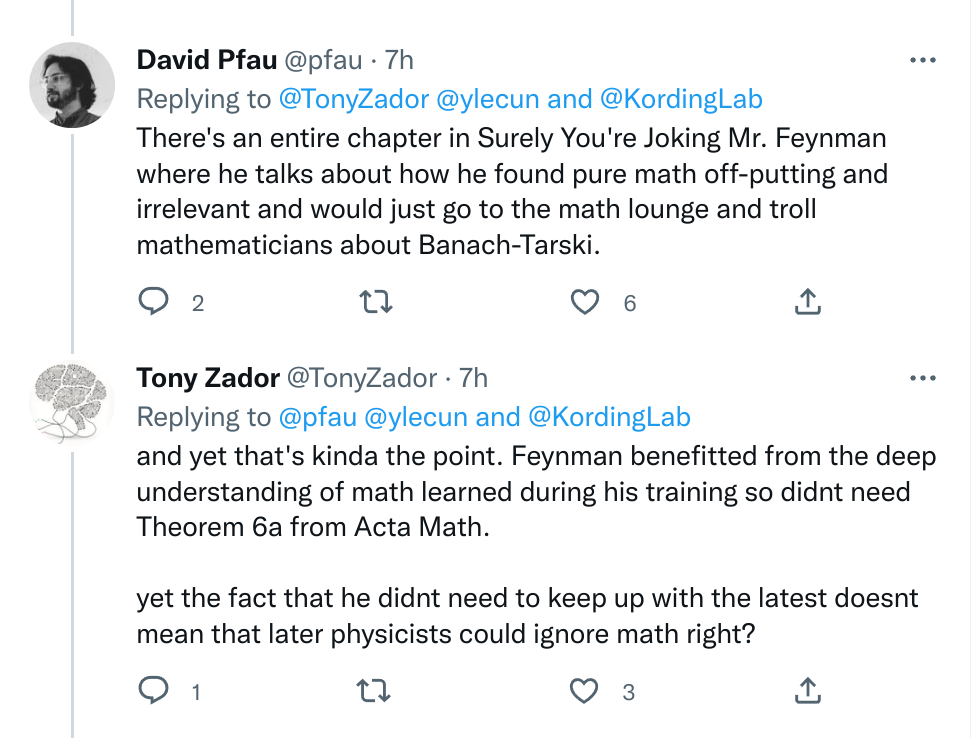Retweet Tony Zador's tweet
This screenshot has height=738, width=976.
tap(375, 691)
